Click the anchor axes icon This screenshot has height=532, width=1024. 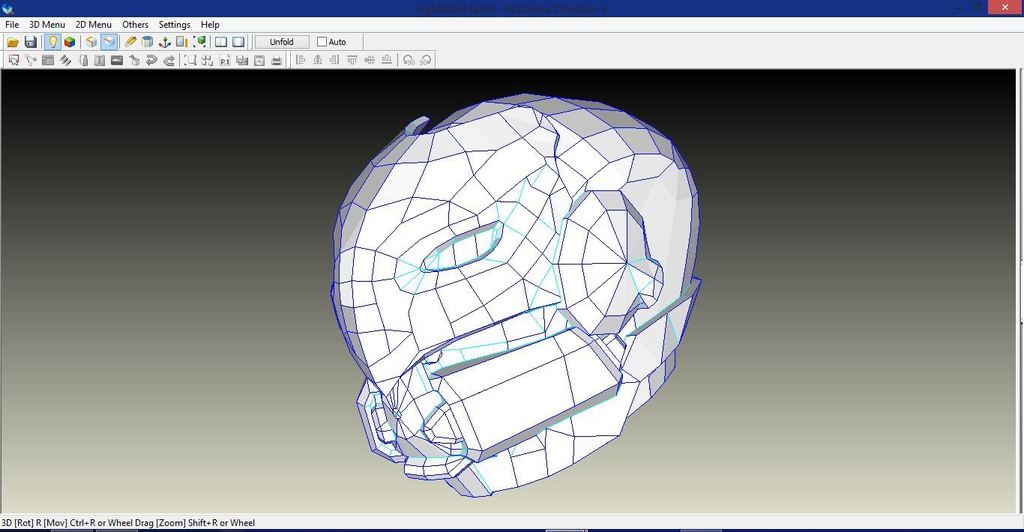tap(165, 42)
